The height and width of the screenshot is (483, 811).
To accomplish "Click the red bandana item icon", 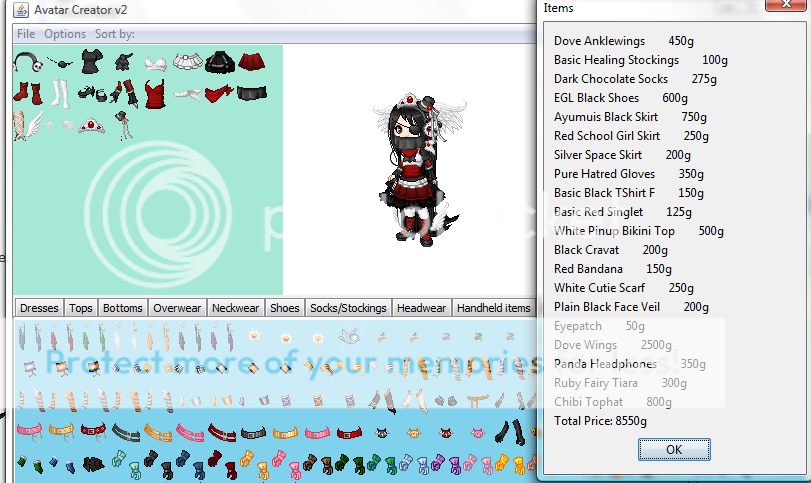I will (220, 94).
